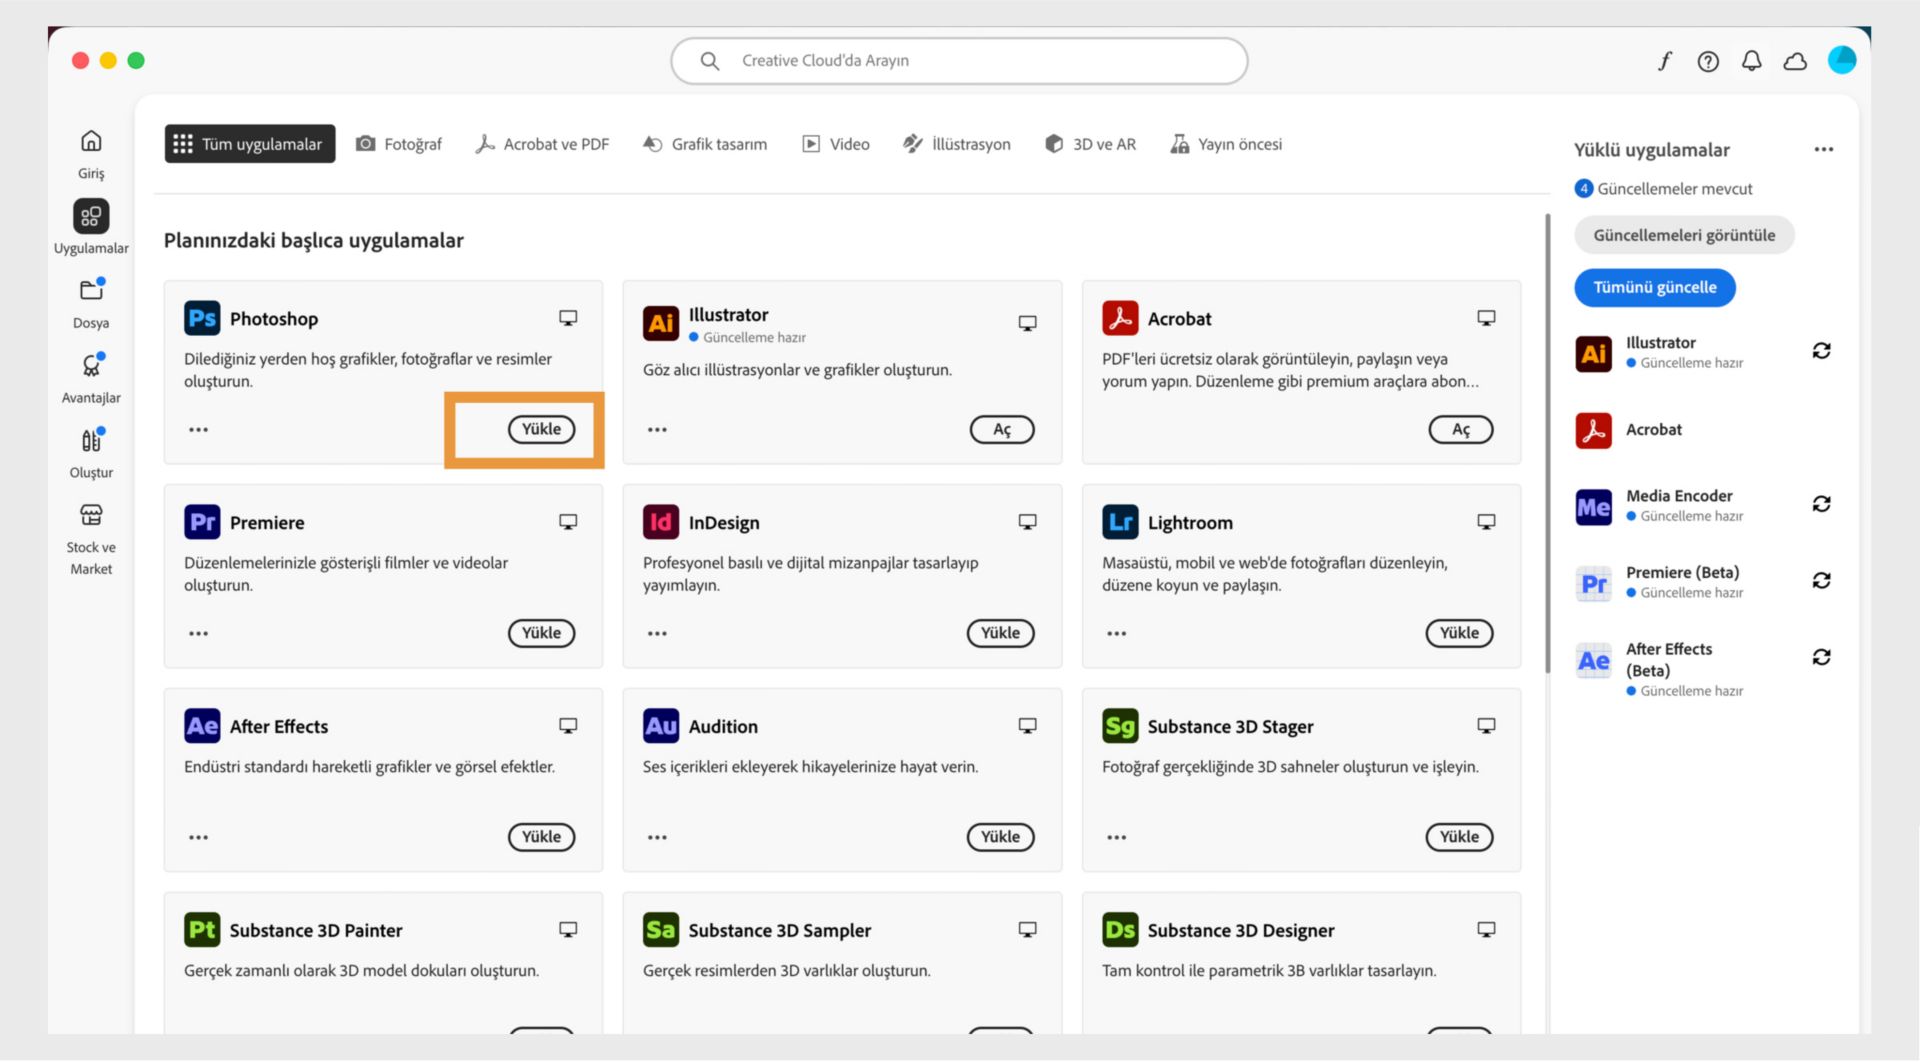Click the Creative Cloud'da Arayın search field
This screenshot has width=1920, height=1062.
[x=959, y=61]
